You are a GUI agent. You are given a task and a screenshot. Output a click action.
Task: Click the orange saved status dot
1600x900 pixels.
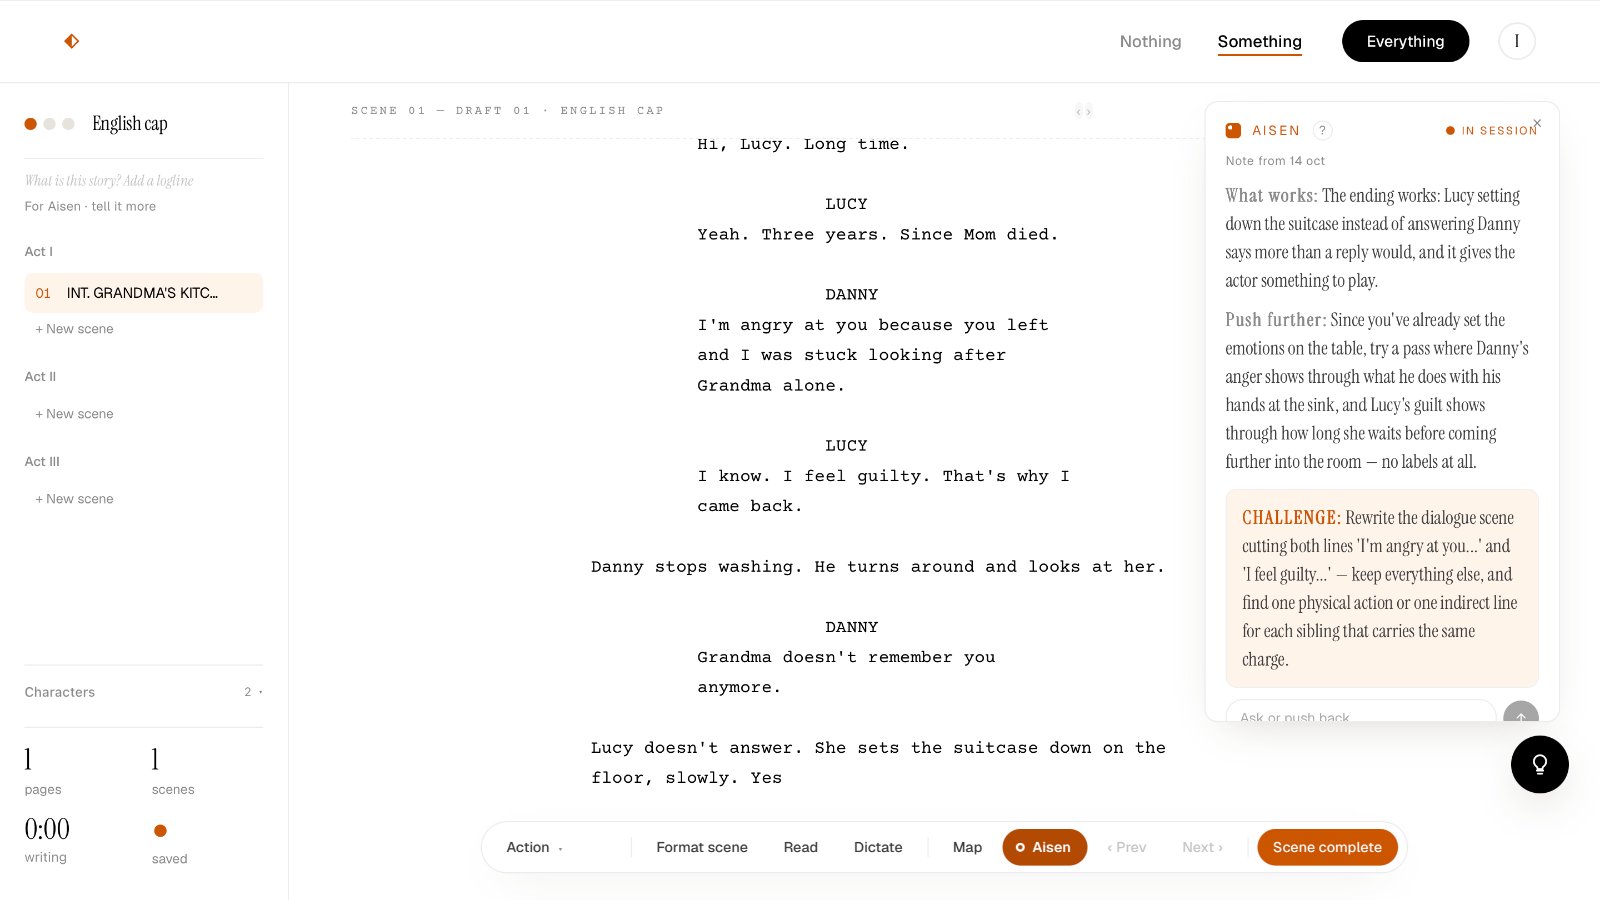click(x=160, y=830)
